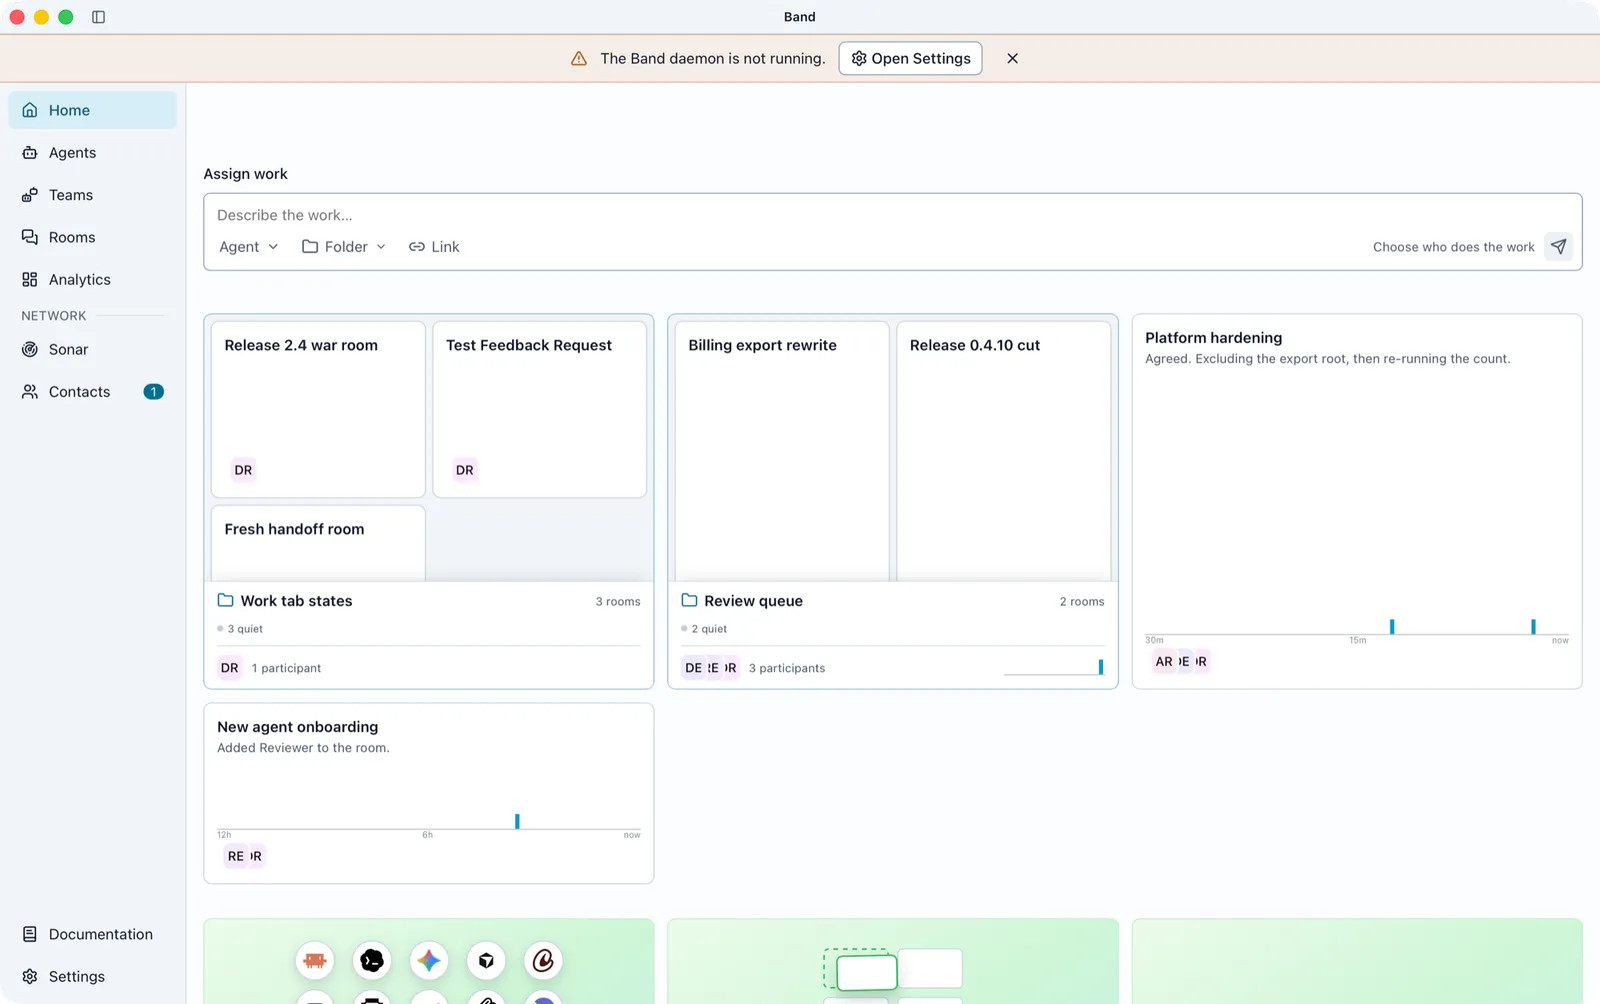The width and height of the screenshot is (1600, 1004).
Task: Click the black terminal agent icon
Action: point(372,960)
